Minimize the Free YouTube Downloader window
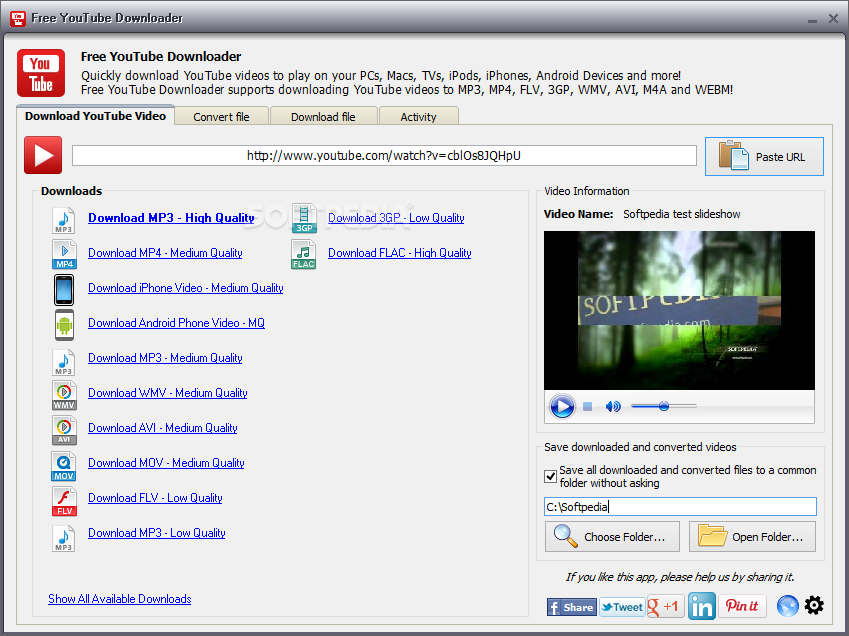This screenshot has width=849, height=636. [812, 19]
